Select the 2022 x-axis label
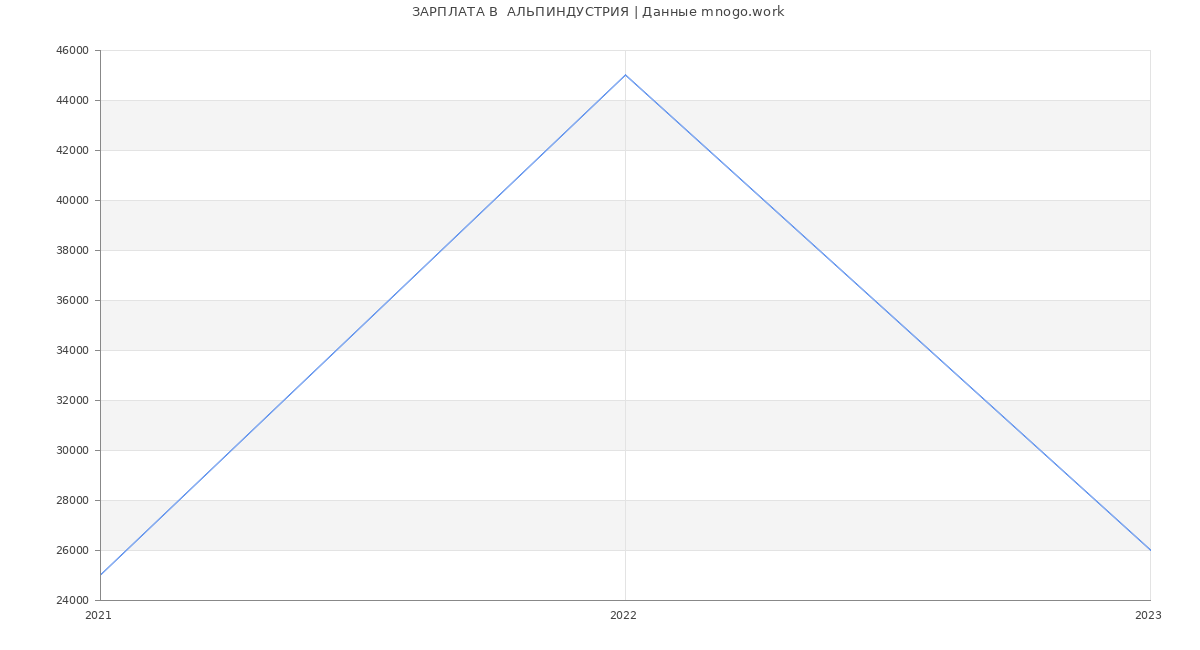This screenshot has height=650, width=1200. [623, 616]
